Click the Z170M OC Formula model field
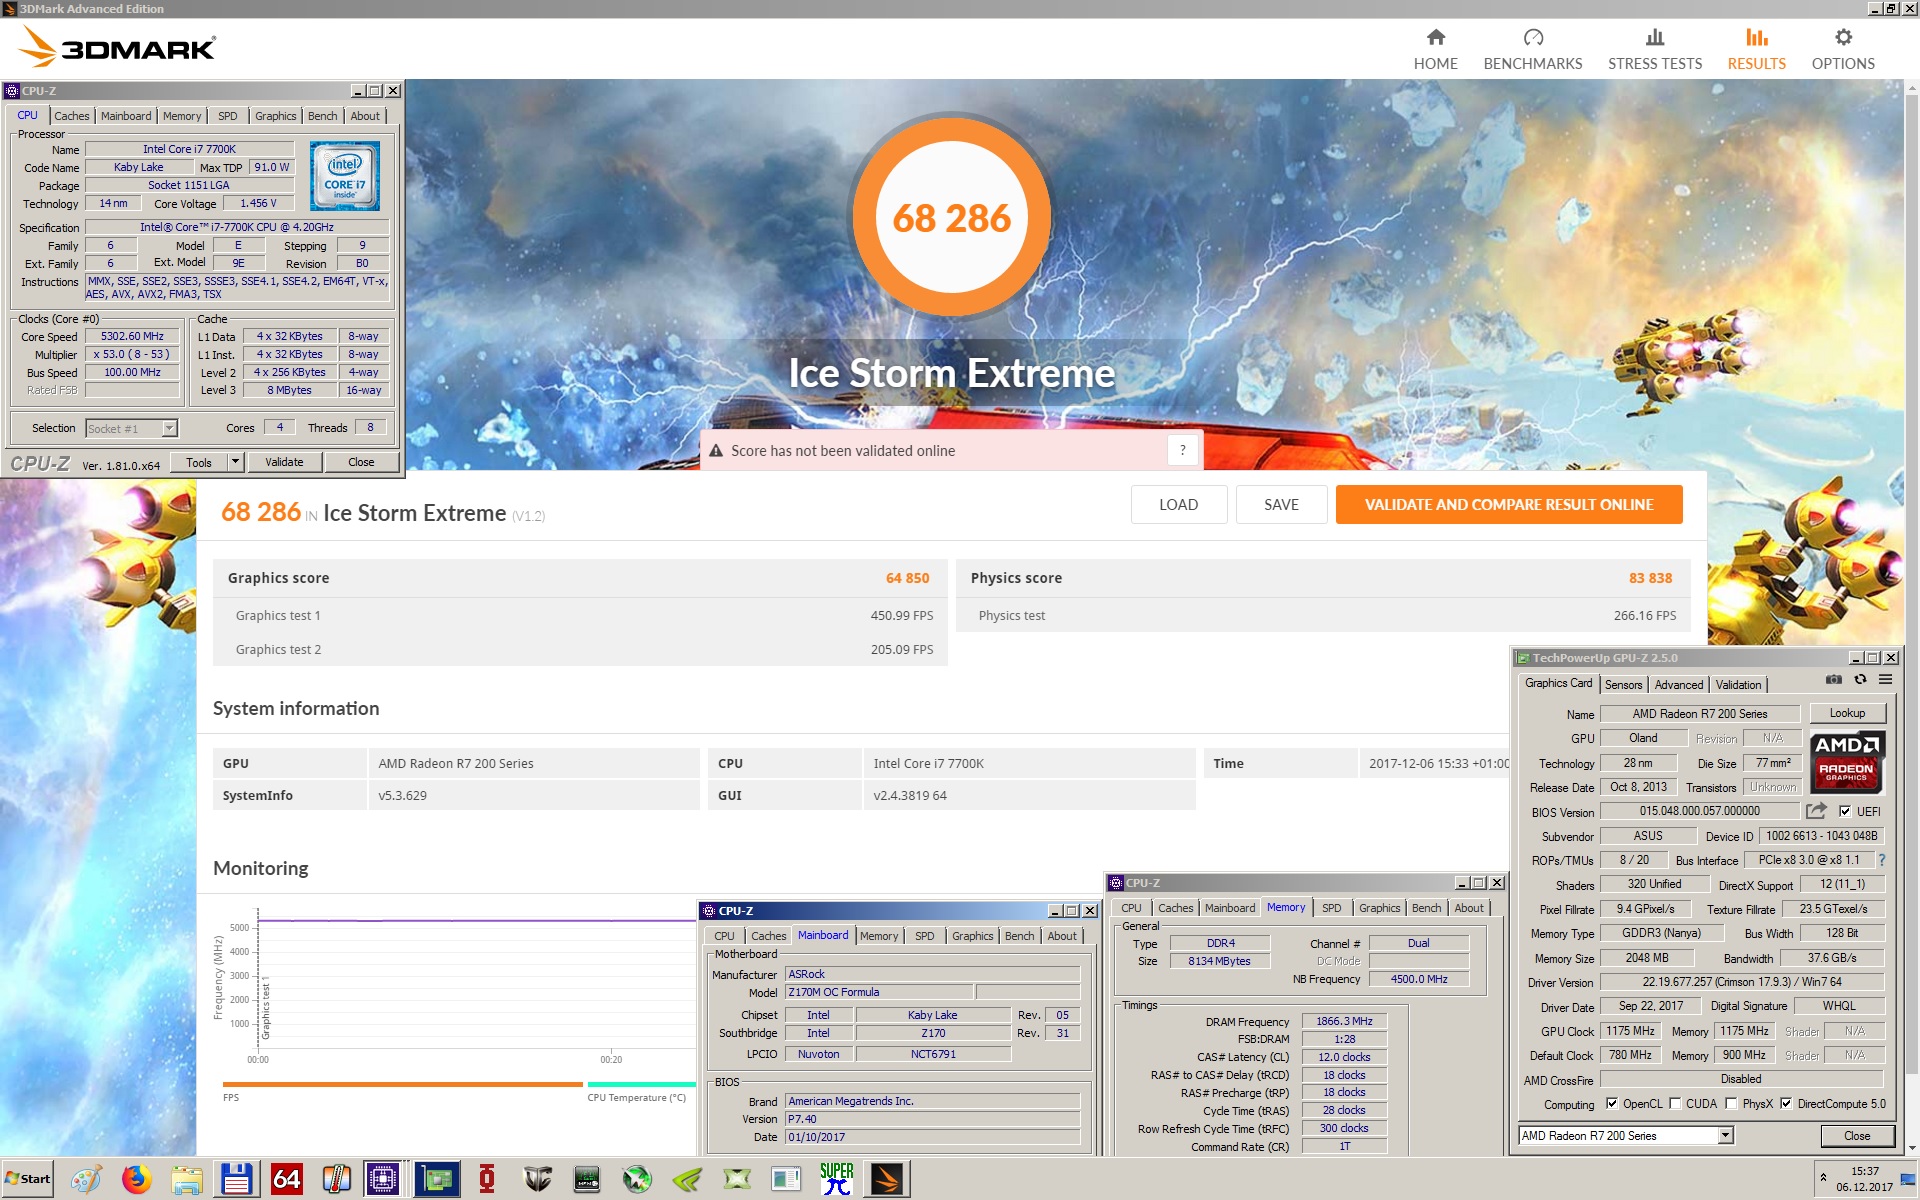1920x1200 pixels. click(x=879, y=992)
